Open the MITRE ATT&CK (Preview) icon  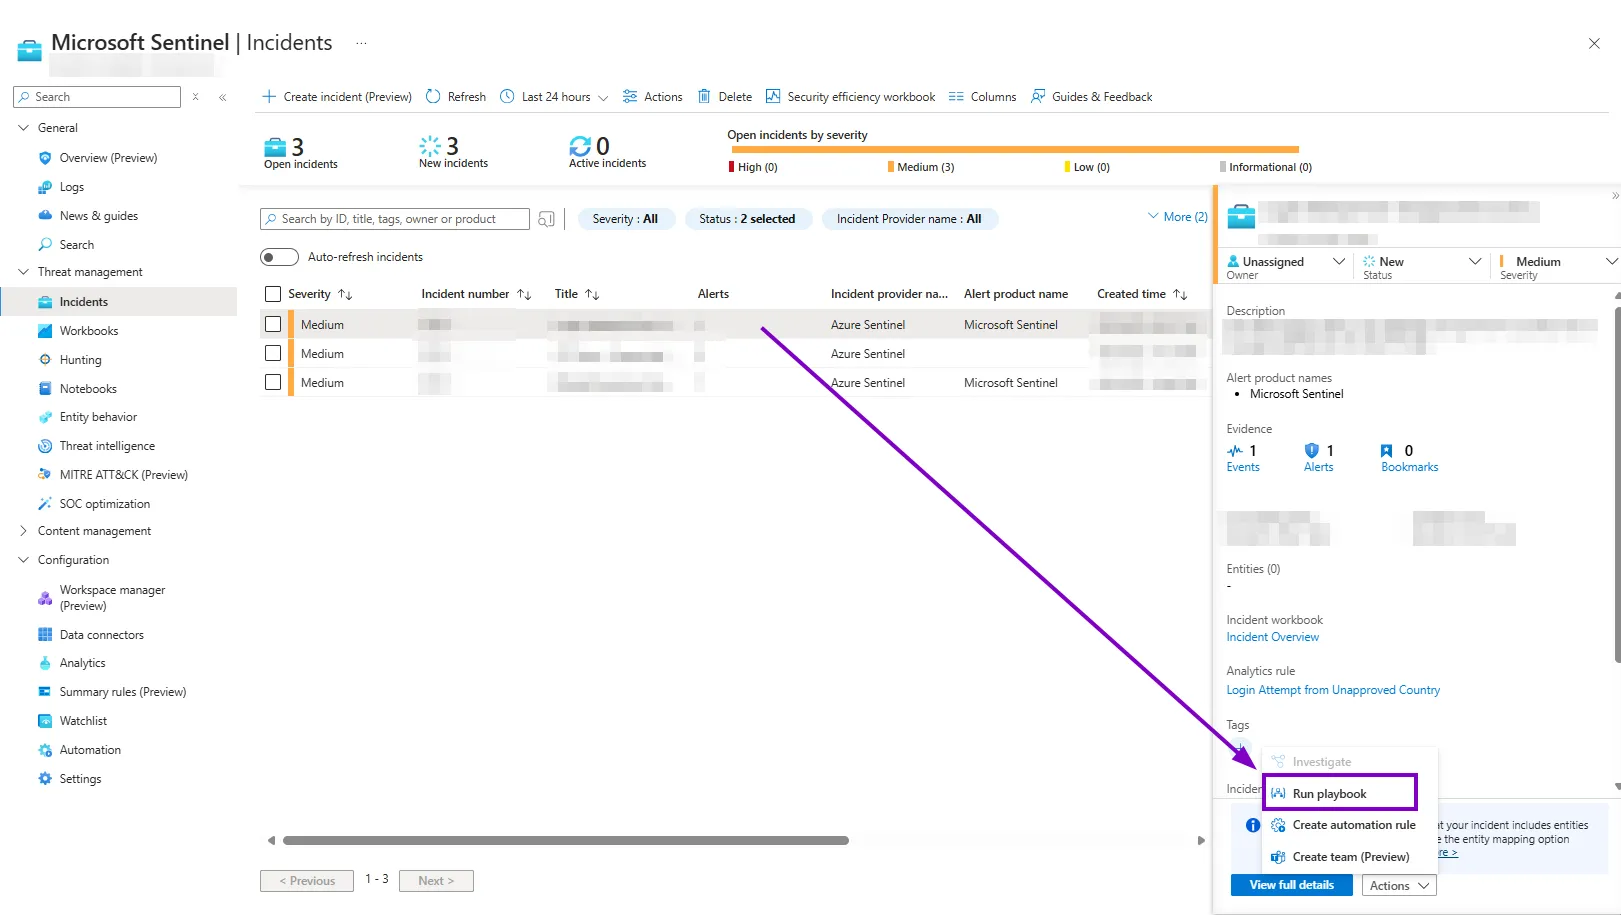45,475
